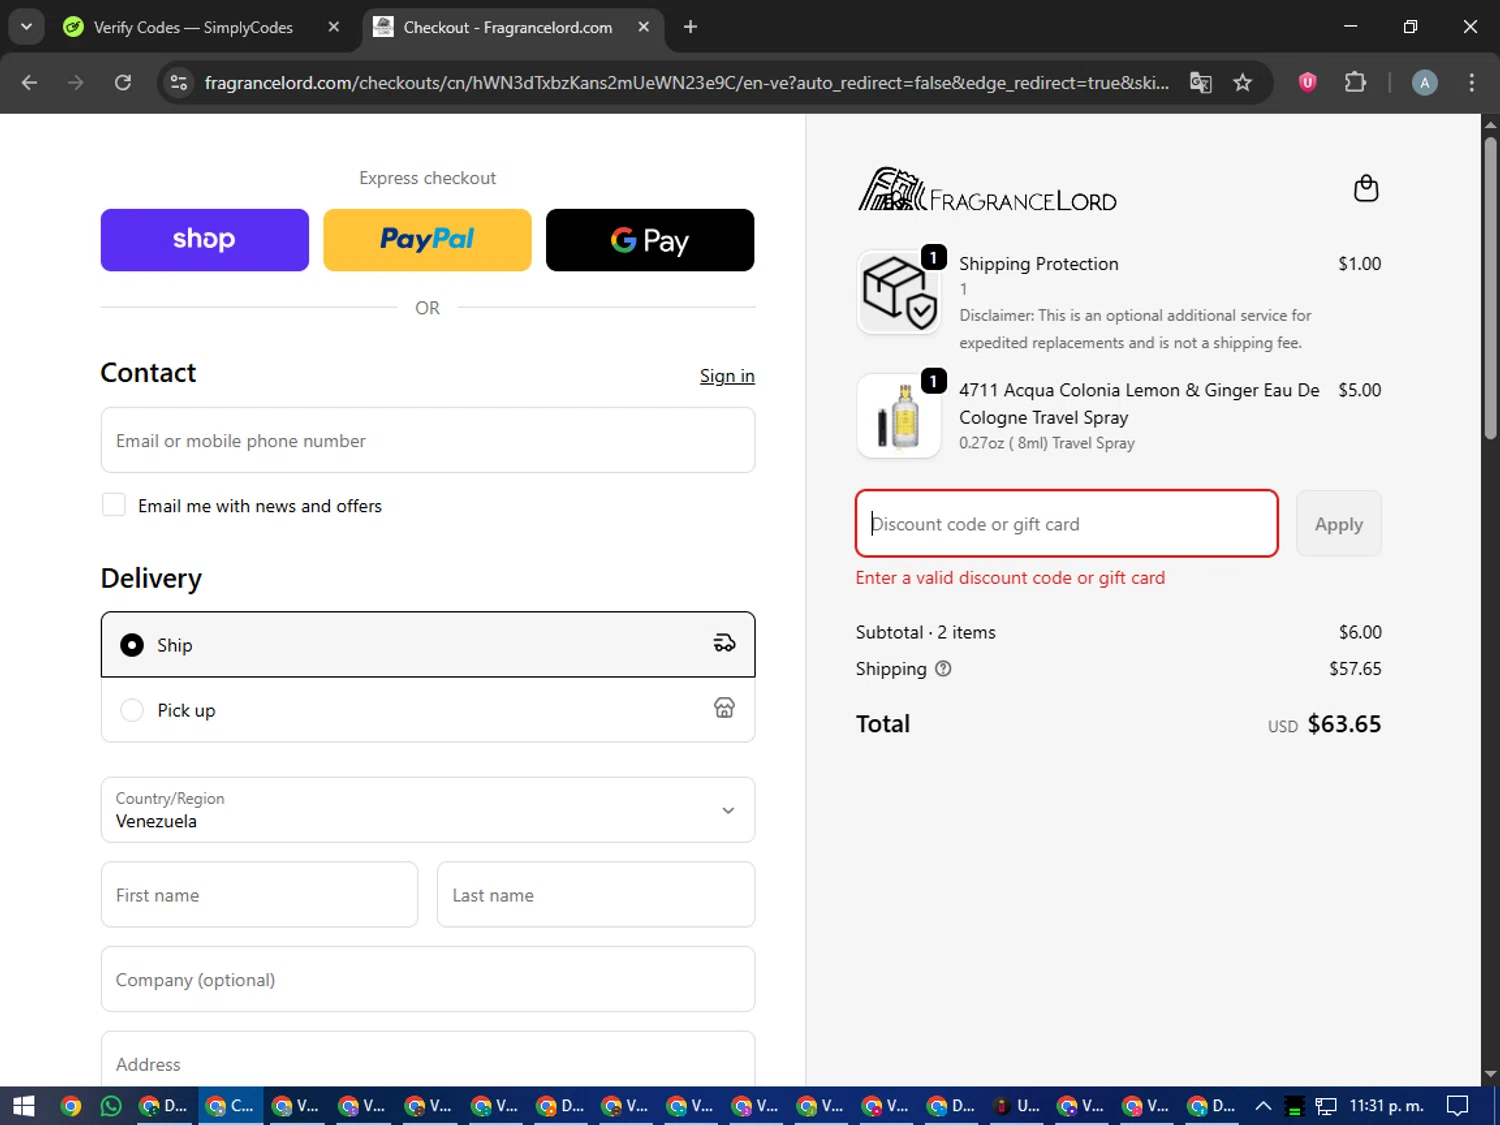This screenshot has height=1125, width=1500.
Task: Open the tab search dropdown arrow
Action: (x=26, y=27)
